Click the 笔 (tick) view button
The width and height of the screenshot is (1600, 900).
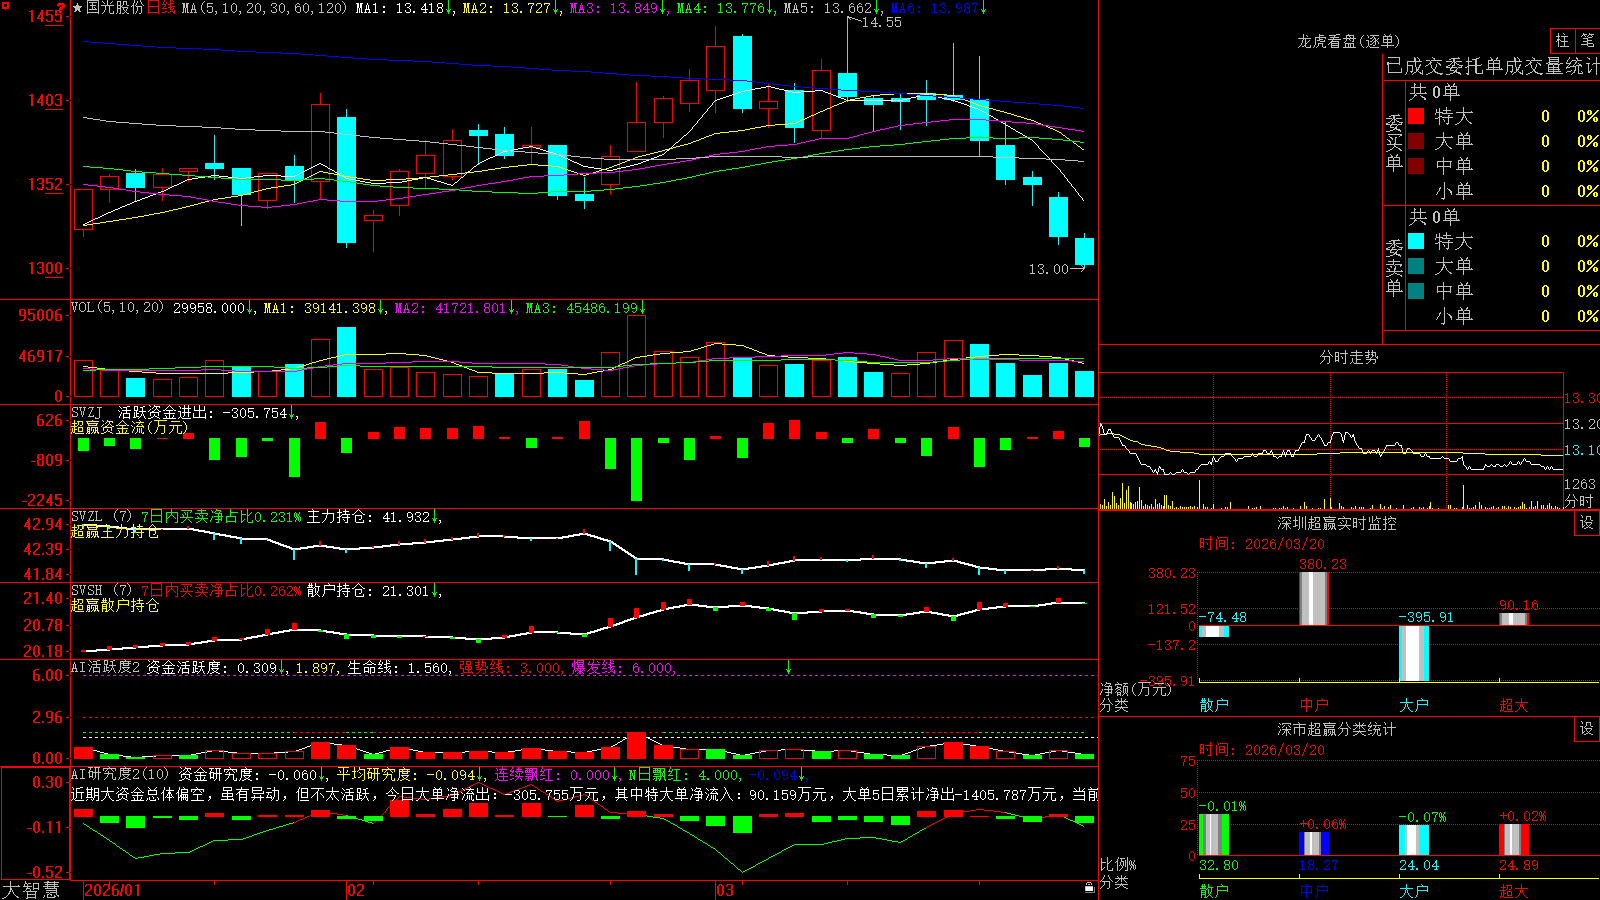(x=1587, y=41)
